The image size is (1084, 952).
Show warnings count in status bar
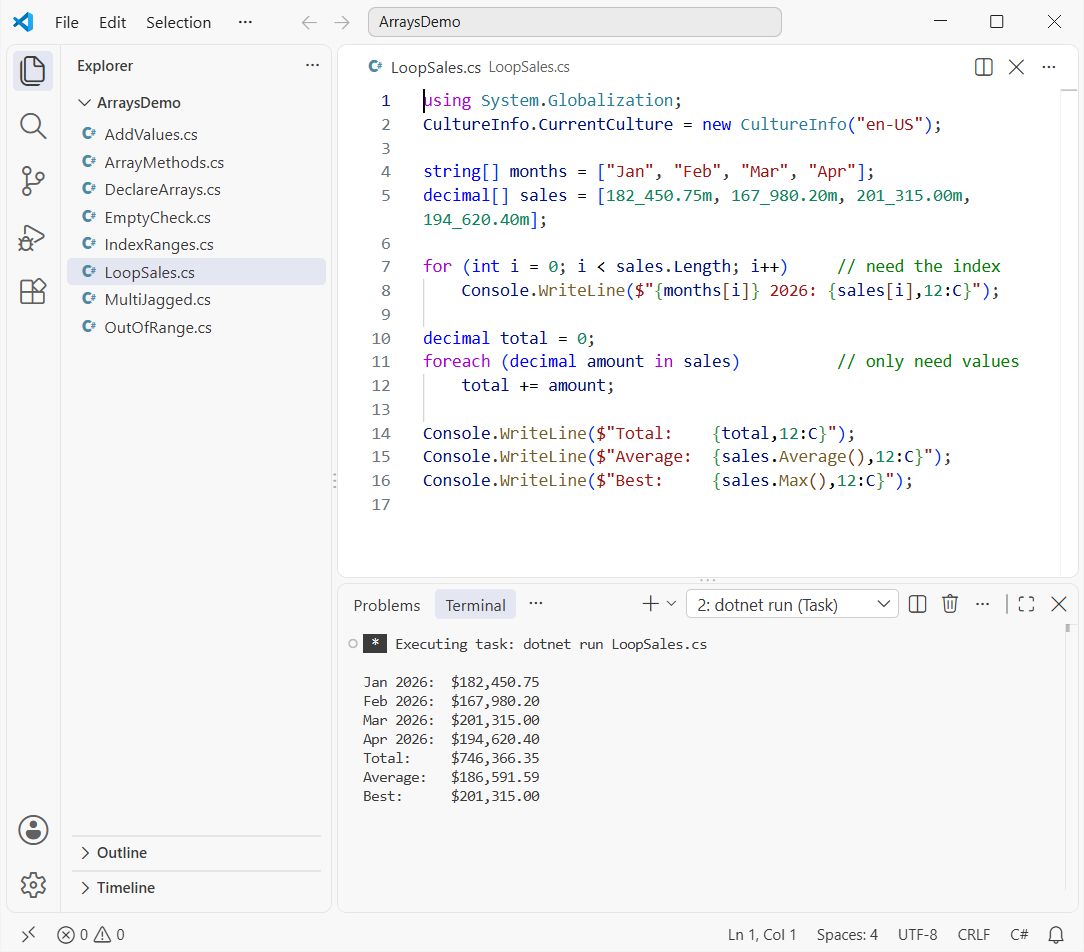pos(109,935)
